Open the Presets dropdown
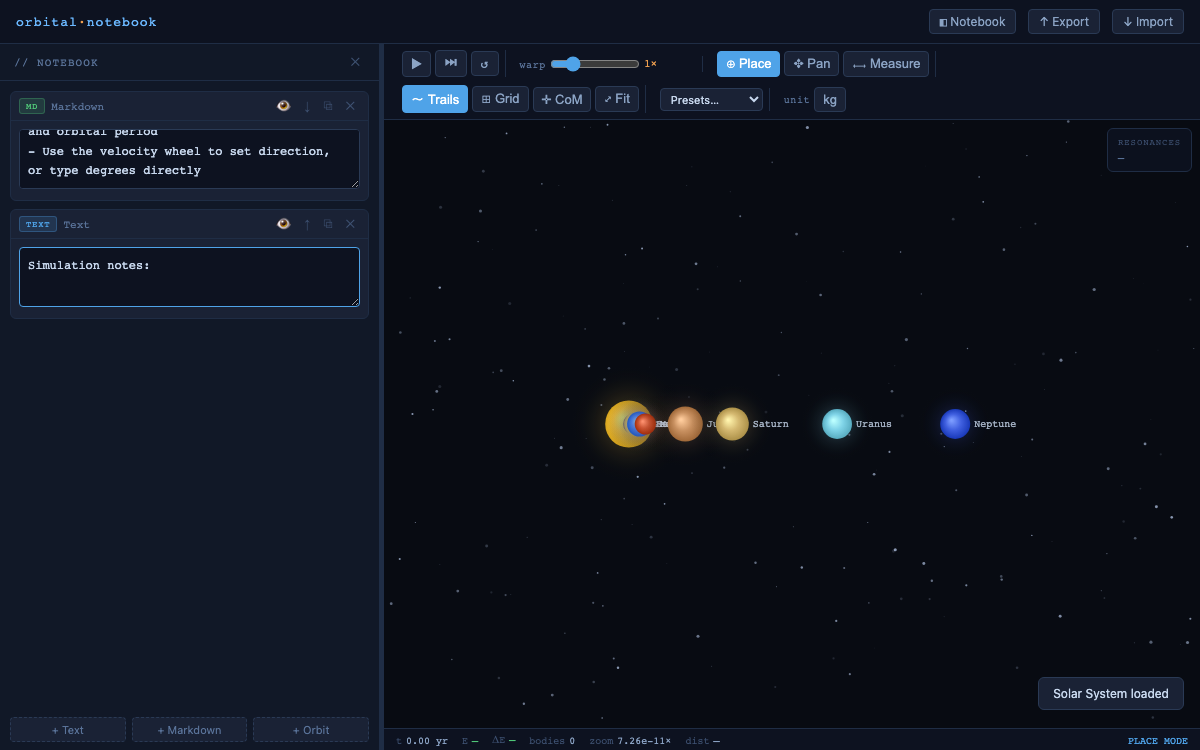Viewport: 1200px width, 750px height. point(711,100)
